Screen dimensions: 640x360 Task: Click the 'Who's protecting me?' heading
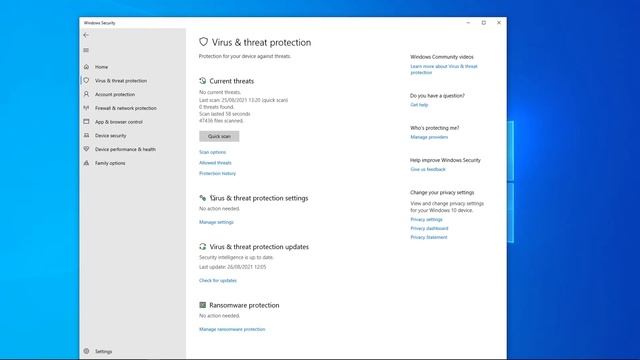tap(435, 128)
